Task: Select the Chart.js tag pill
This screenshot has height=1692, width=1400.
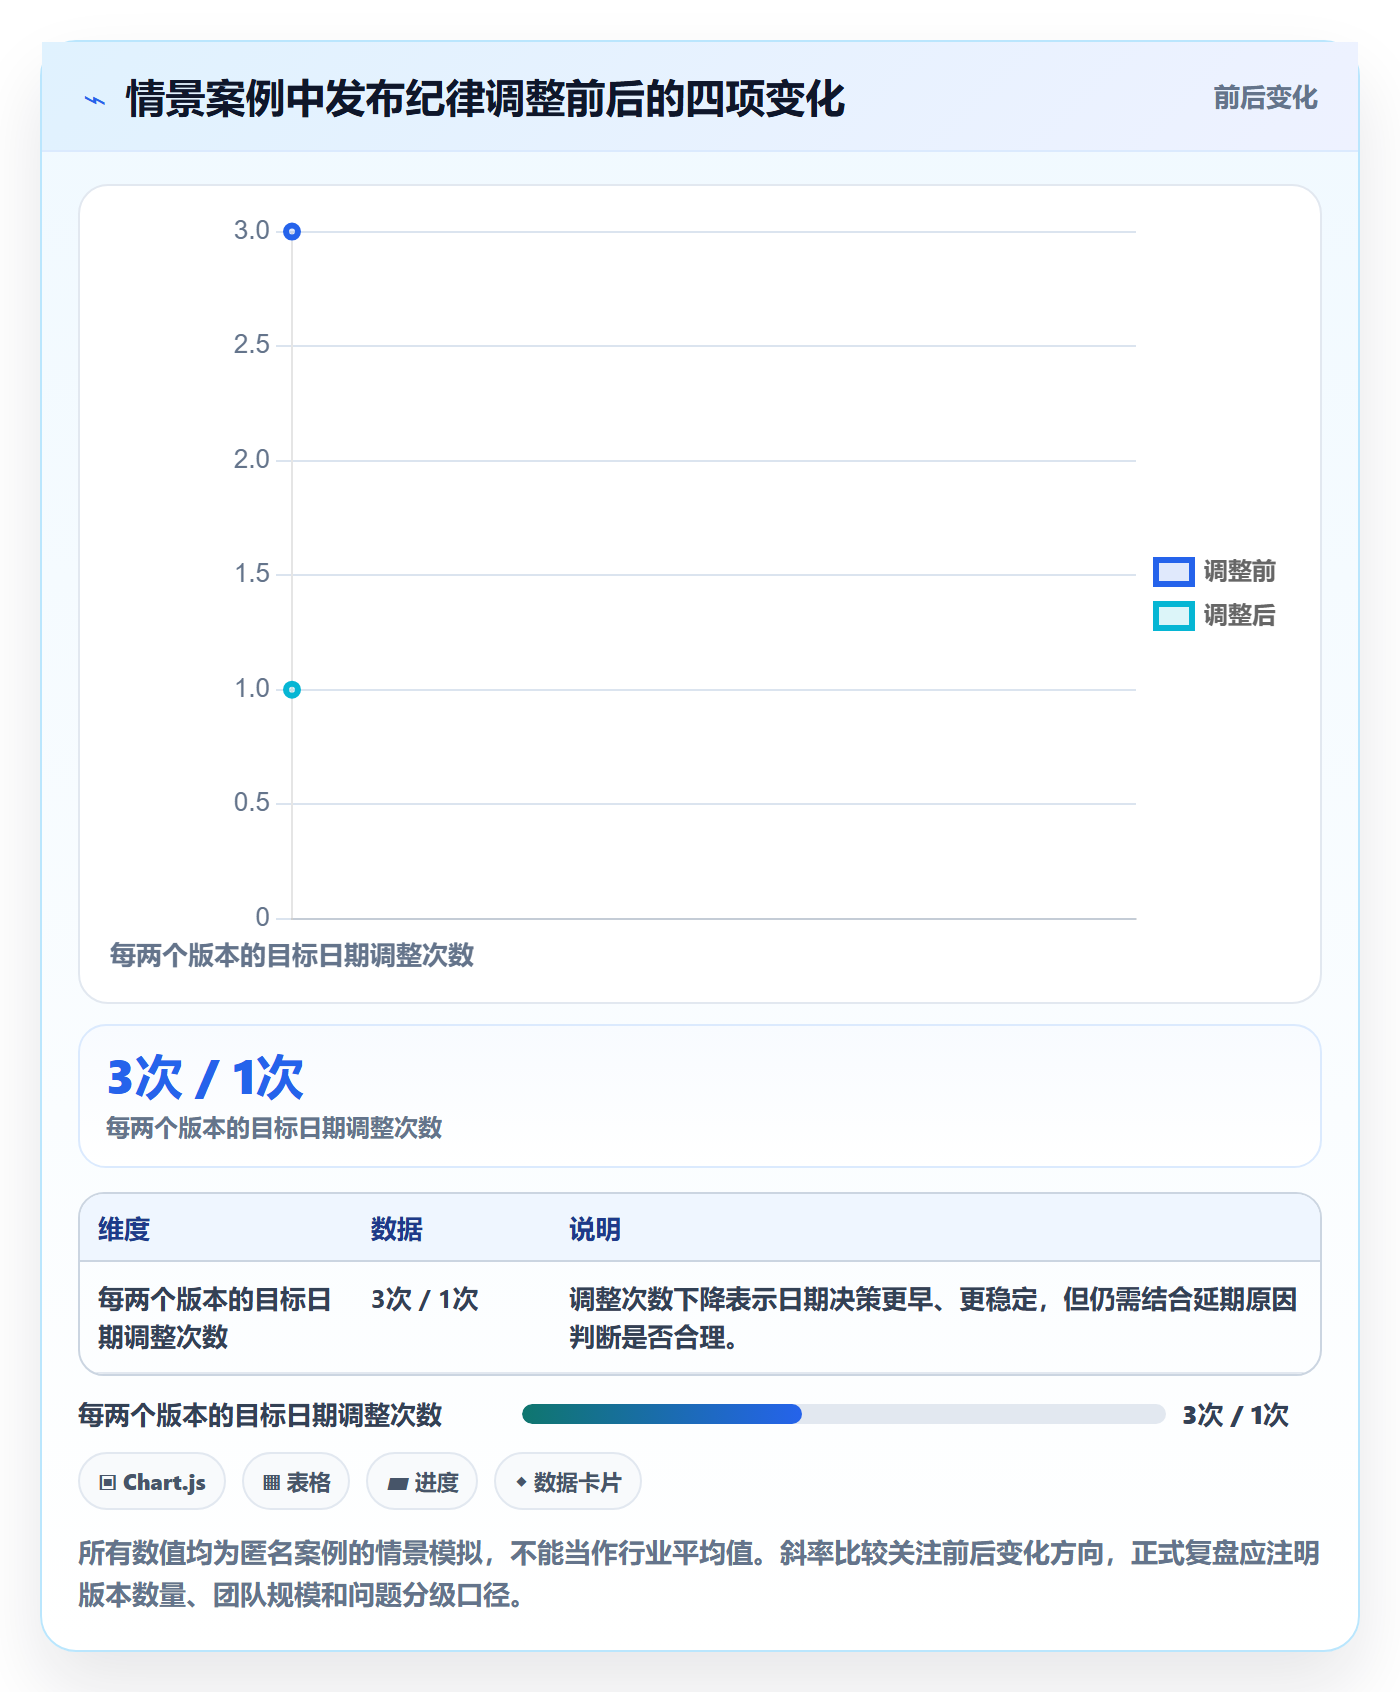Action: tap(152, 1482)
